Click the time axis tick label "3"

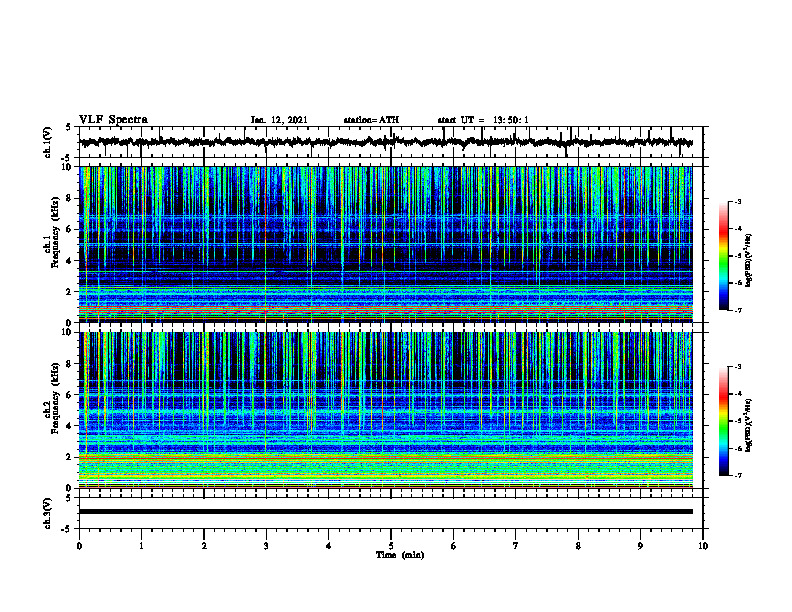pyautogui.click(x=266, y=546)
